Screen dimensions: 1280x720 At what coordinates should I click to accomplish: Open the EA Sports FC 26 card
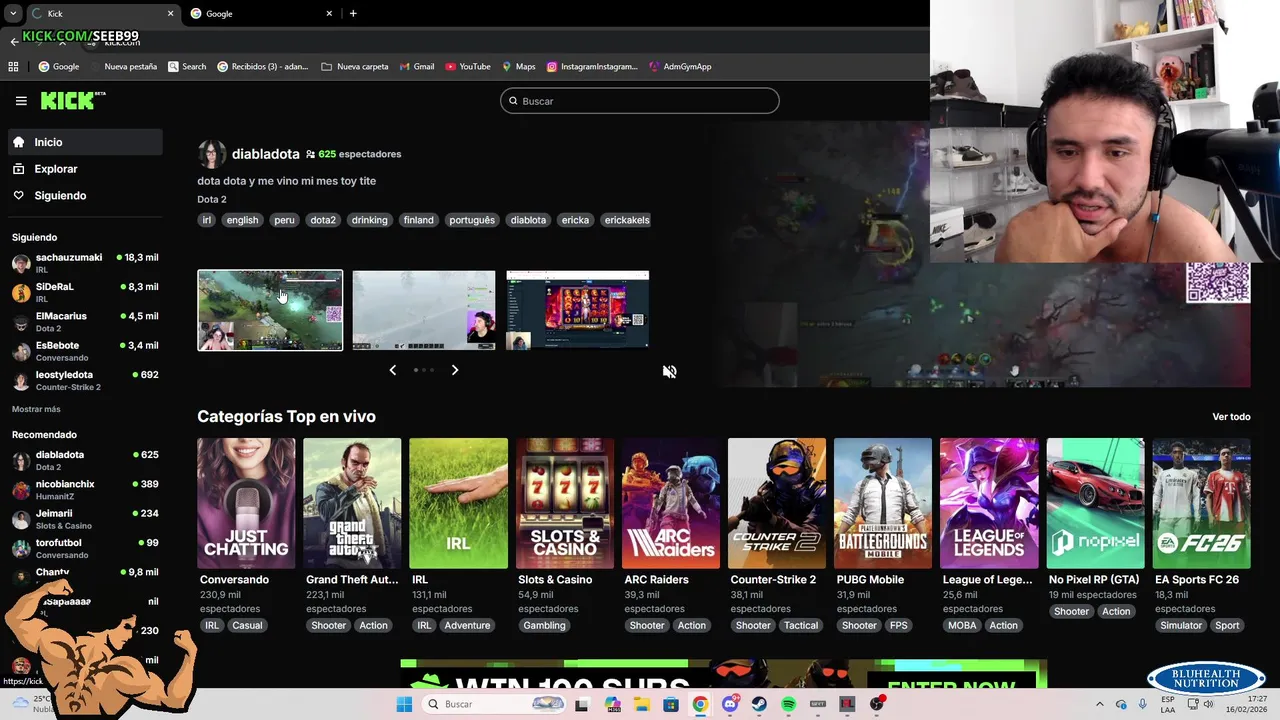pyautogui.click(x=1201, y=503)
